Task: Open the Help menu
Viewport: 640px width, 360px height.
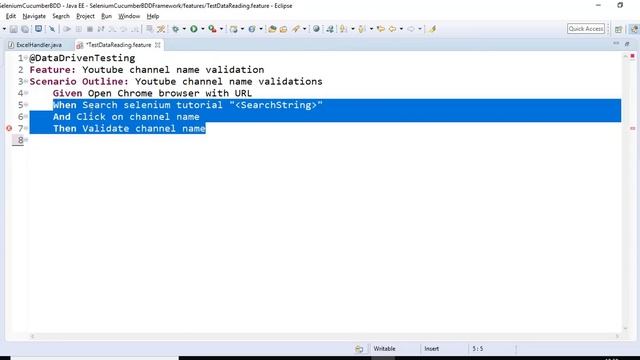Action: coord(153,16)
